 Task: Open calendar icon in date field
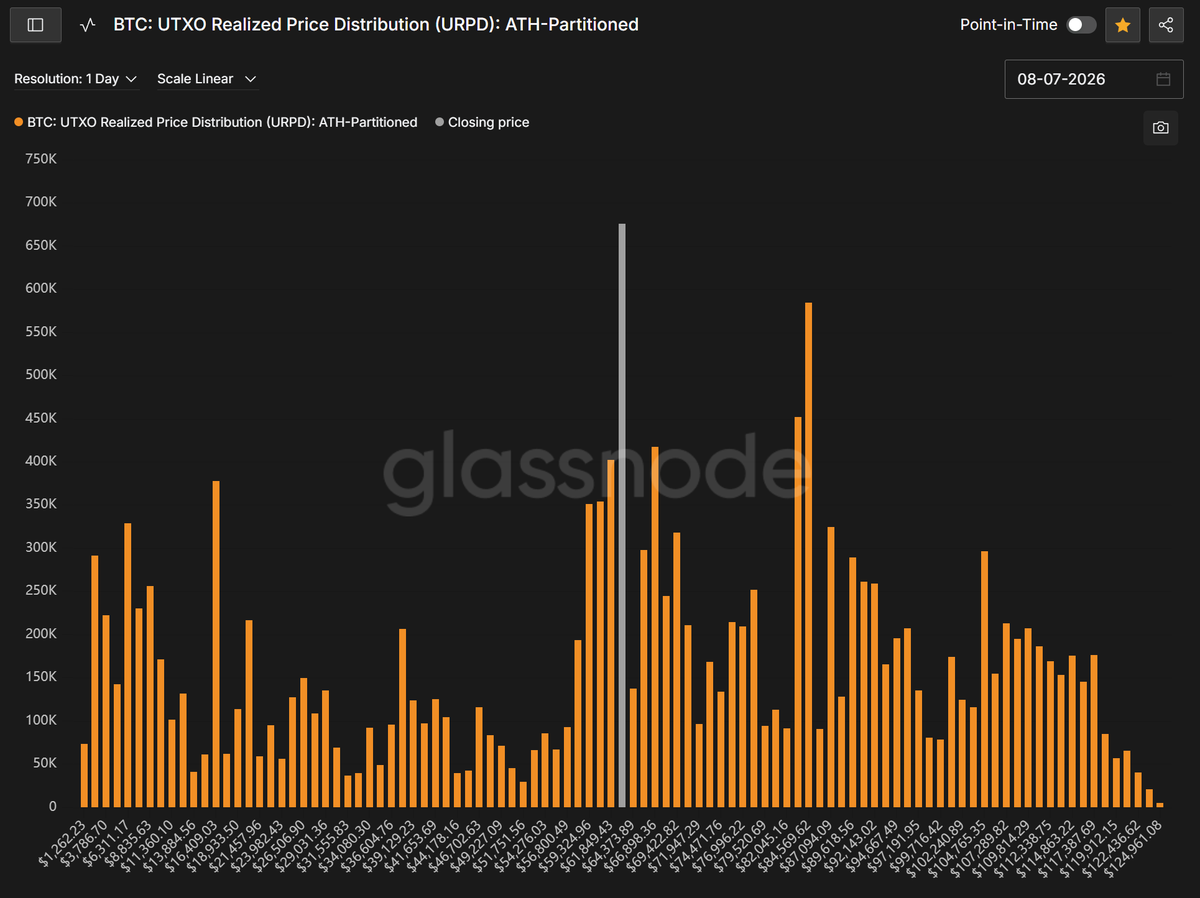pyautogui.click(x=1163, y=79)
